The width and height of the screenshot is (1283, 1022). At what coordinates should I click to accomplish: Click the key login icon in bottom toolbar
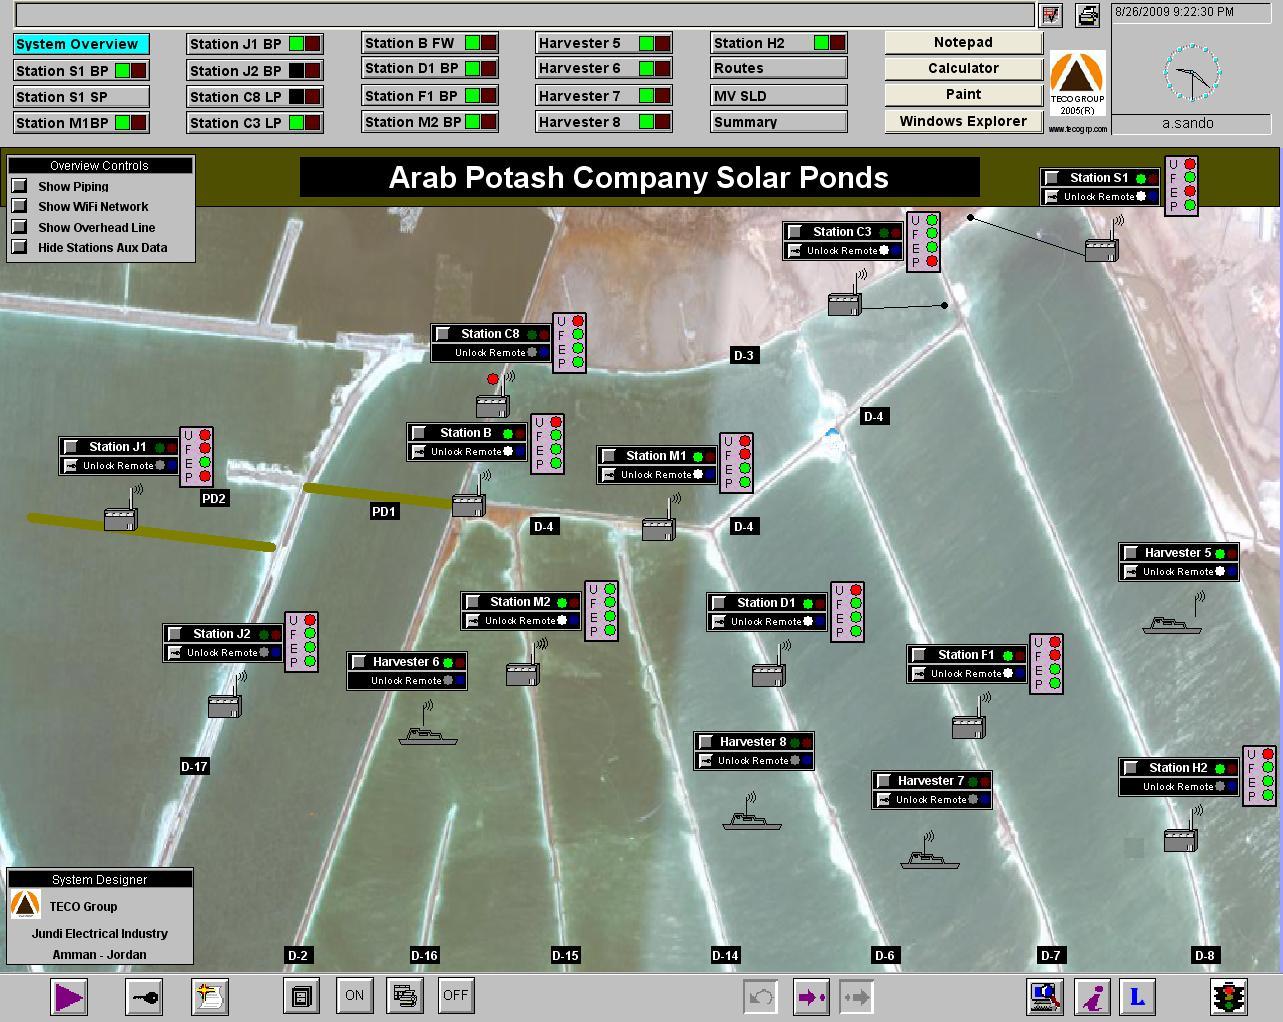pos(143,996)
